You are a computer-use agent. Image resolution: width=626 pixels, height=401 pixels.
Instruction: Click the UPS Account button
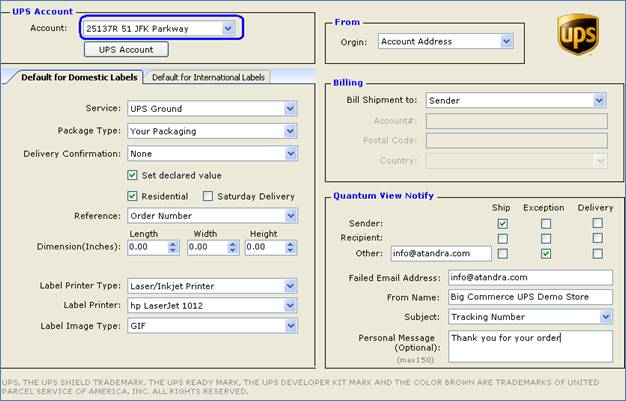tap(126, 50)
